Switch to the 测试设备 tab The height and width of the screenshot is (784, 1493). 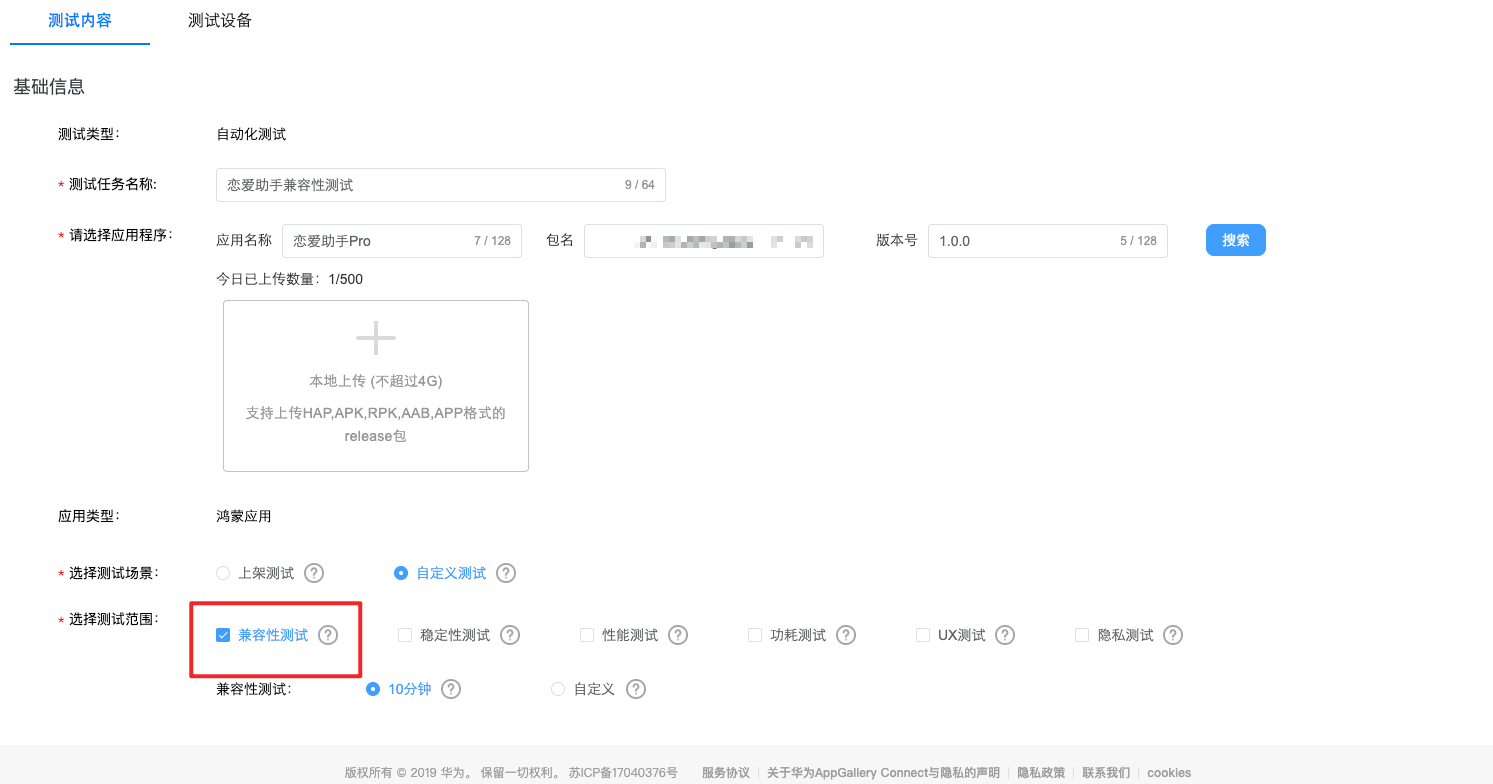click(x=219, y=20)
